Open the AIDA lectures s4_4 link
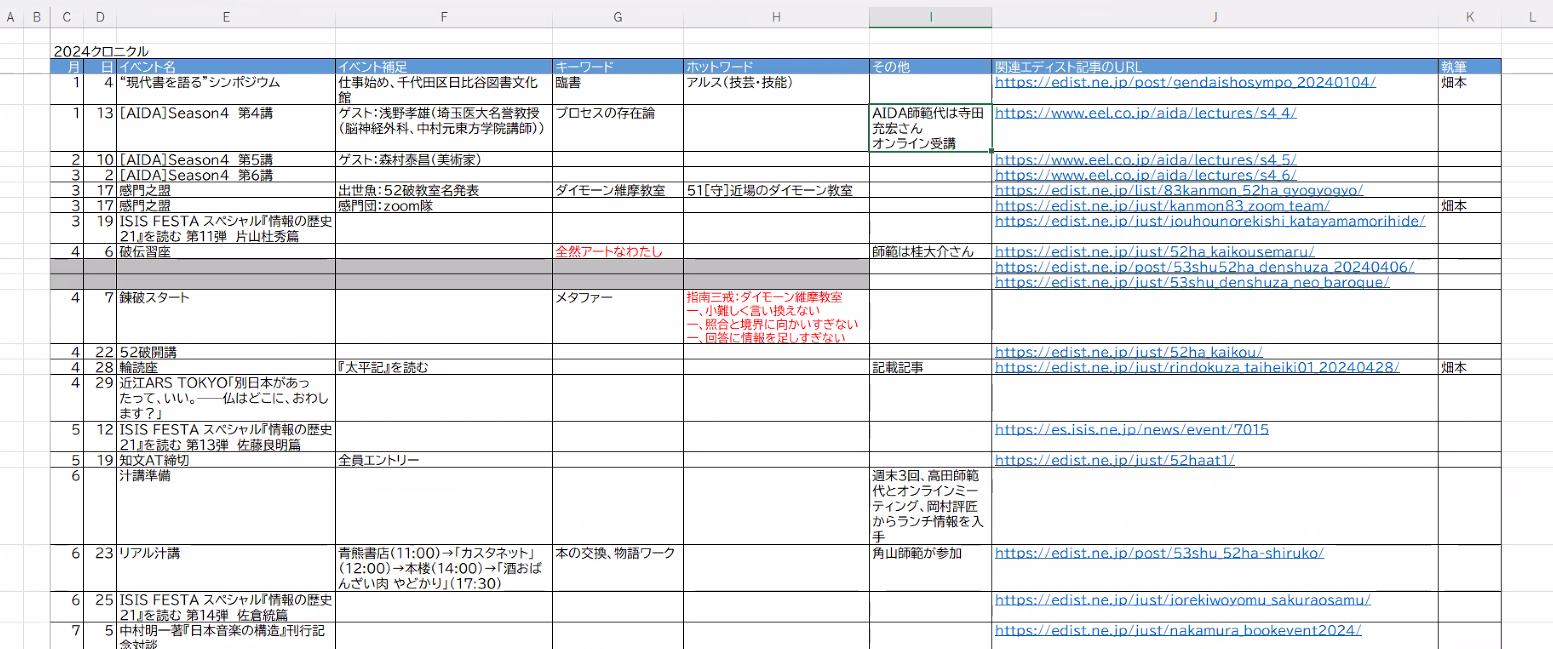This screenshot has height=649, width=1553. [x=1145, y=113]
